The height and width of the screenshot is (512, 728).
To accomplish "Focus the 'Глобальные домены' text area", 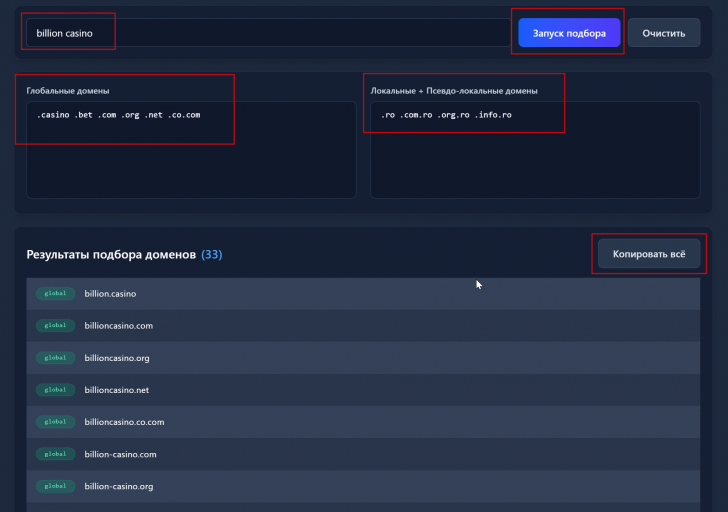I will coord(191,150).
